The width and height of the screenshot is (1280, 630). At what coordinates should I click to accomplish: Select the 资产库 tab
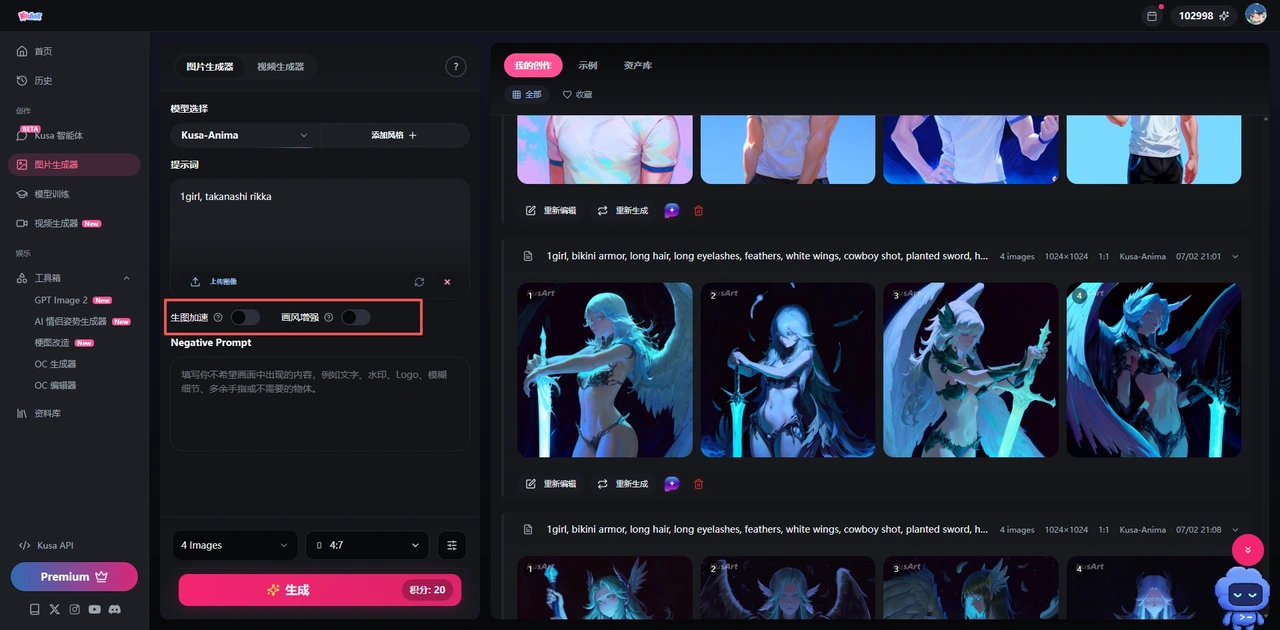(x=638, y=65)
